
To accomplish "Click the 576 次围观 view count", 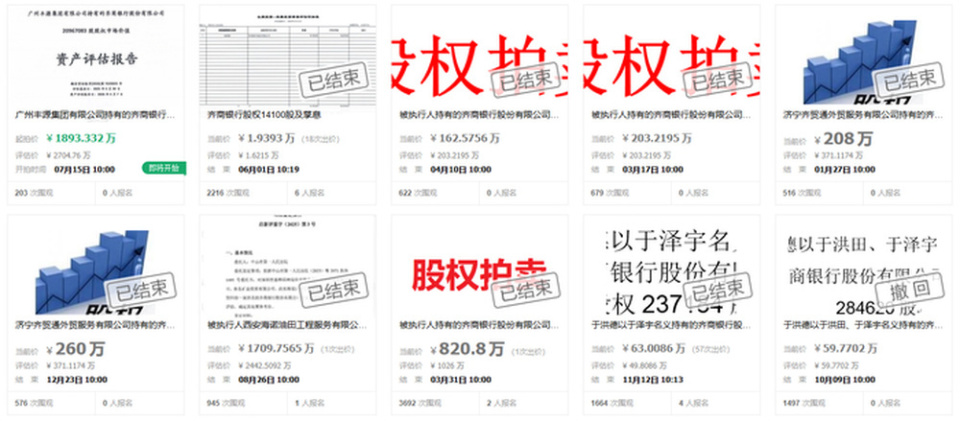I will [x=33, y=403].
